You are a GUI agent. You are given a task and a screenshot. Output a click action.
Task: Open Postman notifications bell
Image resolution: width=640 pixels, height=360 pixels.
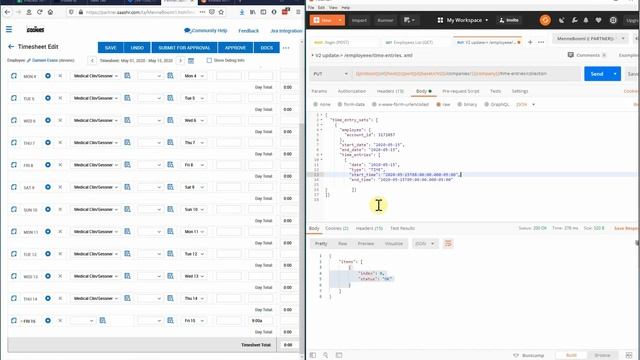[586, 20]
